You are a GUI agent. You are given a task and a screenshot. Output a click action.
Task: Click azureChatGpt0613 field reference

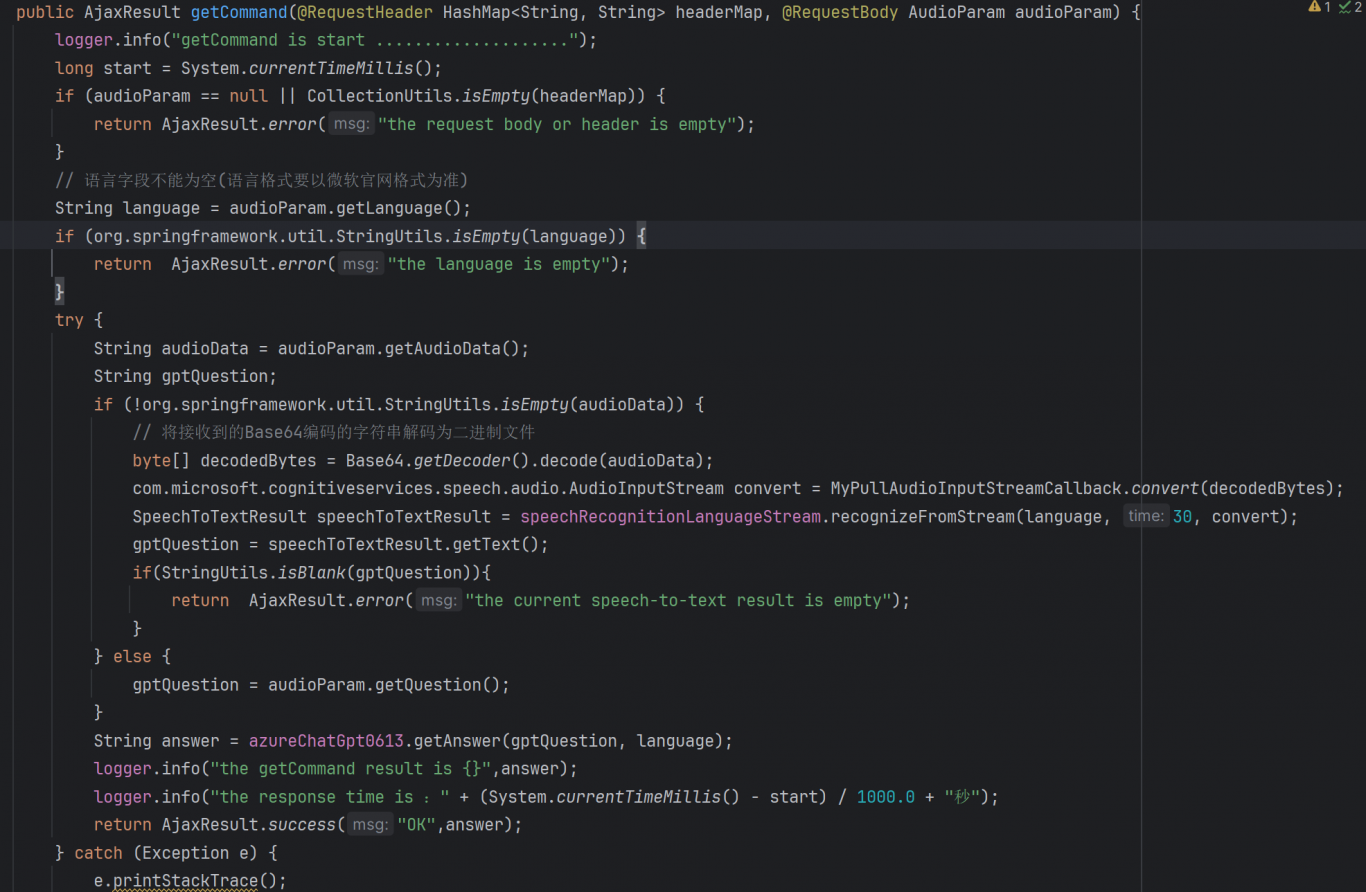[326, 740]
